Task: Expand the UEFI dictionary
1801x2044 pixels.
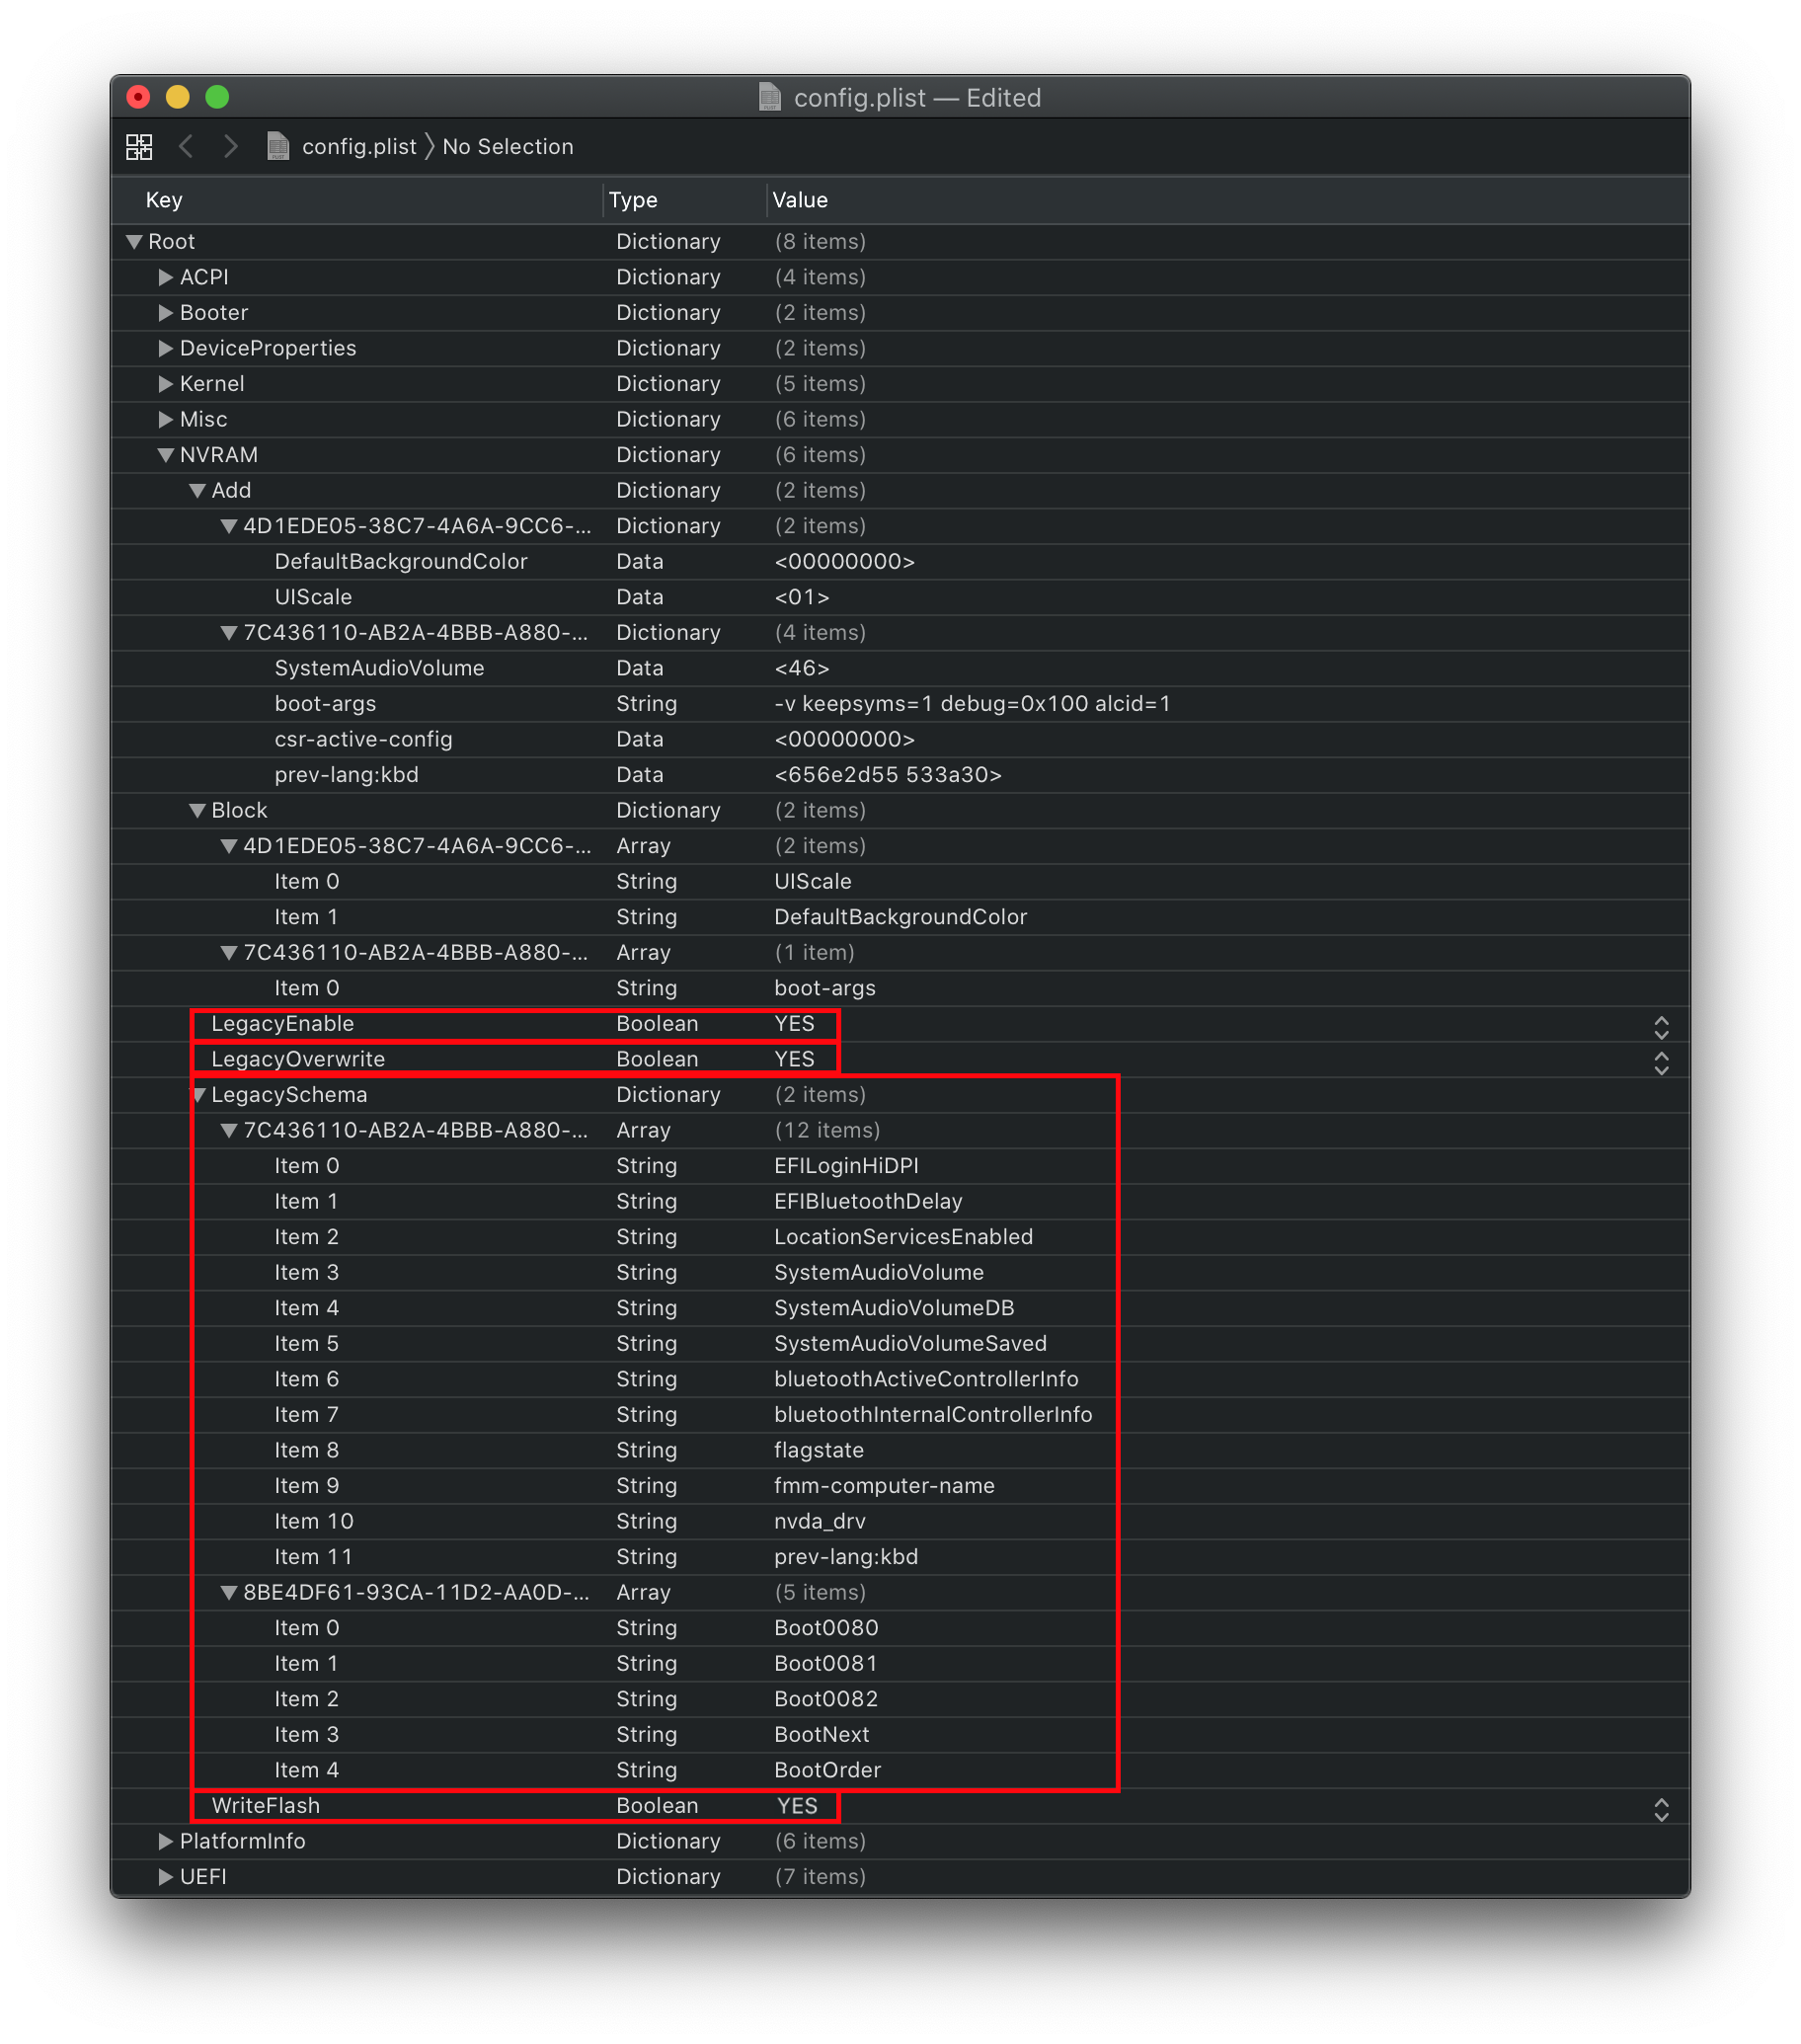Action: pyautogui.click(x=166, y=1877)
